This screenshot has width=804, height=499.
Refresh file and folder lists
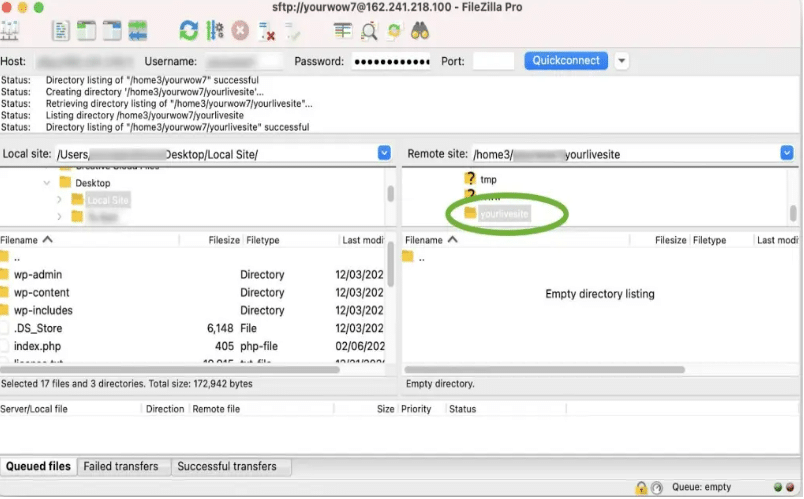pyautogui.click(x=189, y=31)
